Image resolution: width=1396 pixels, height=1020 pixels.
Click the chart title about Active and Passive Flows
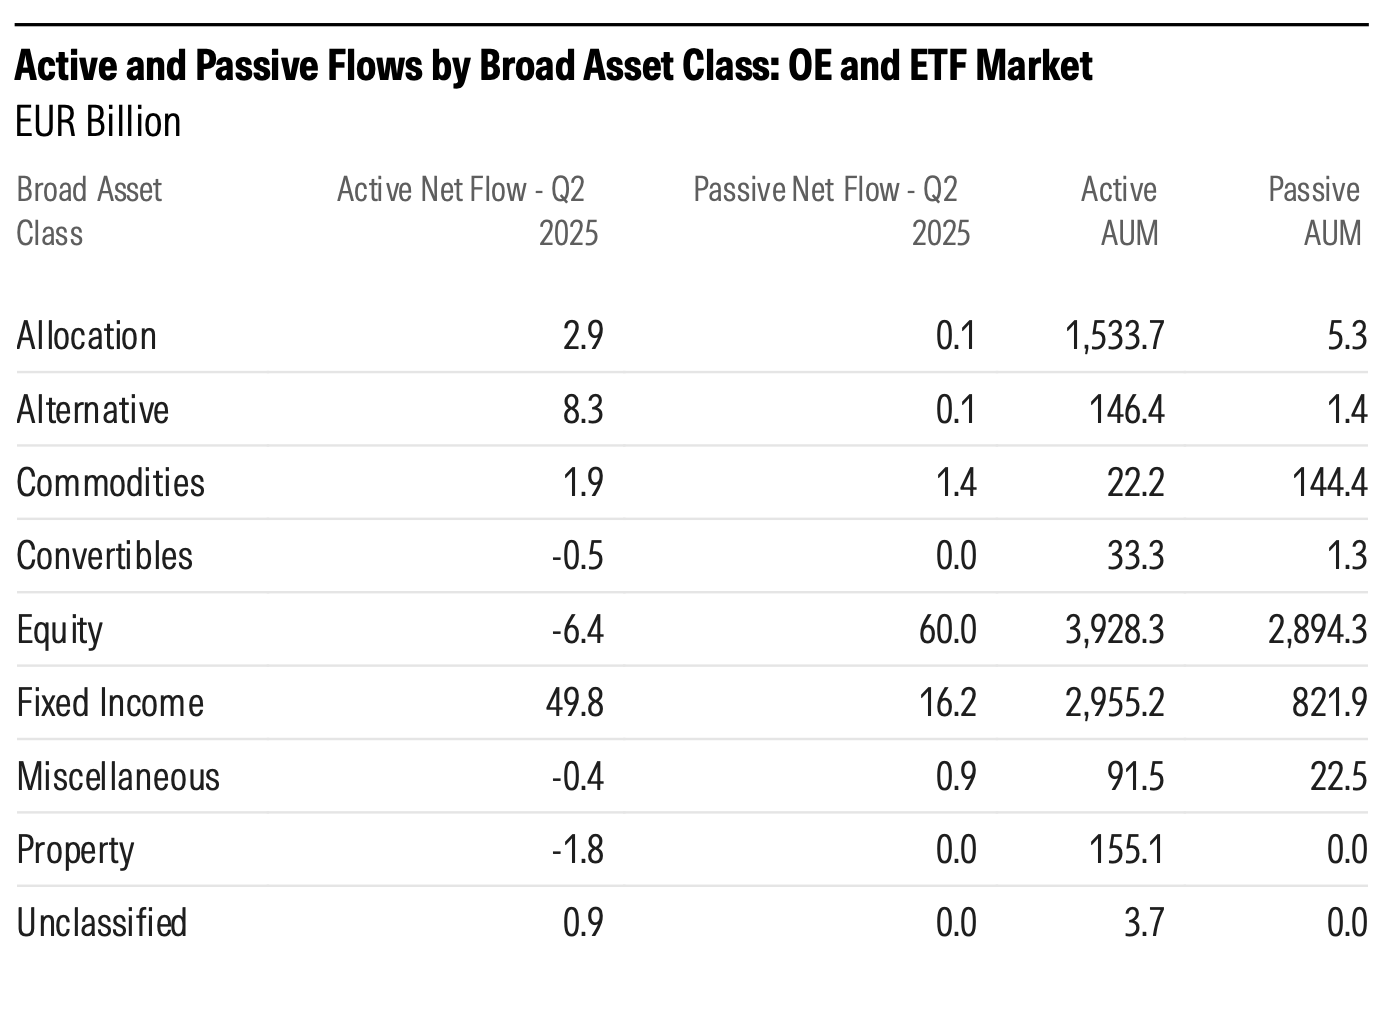tap(553, 67)
